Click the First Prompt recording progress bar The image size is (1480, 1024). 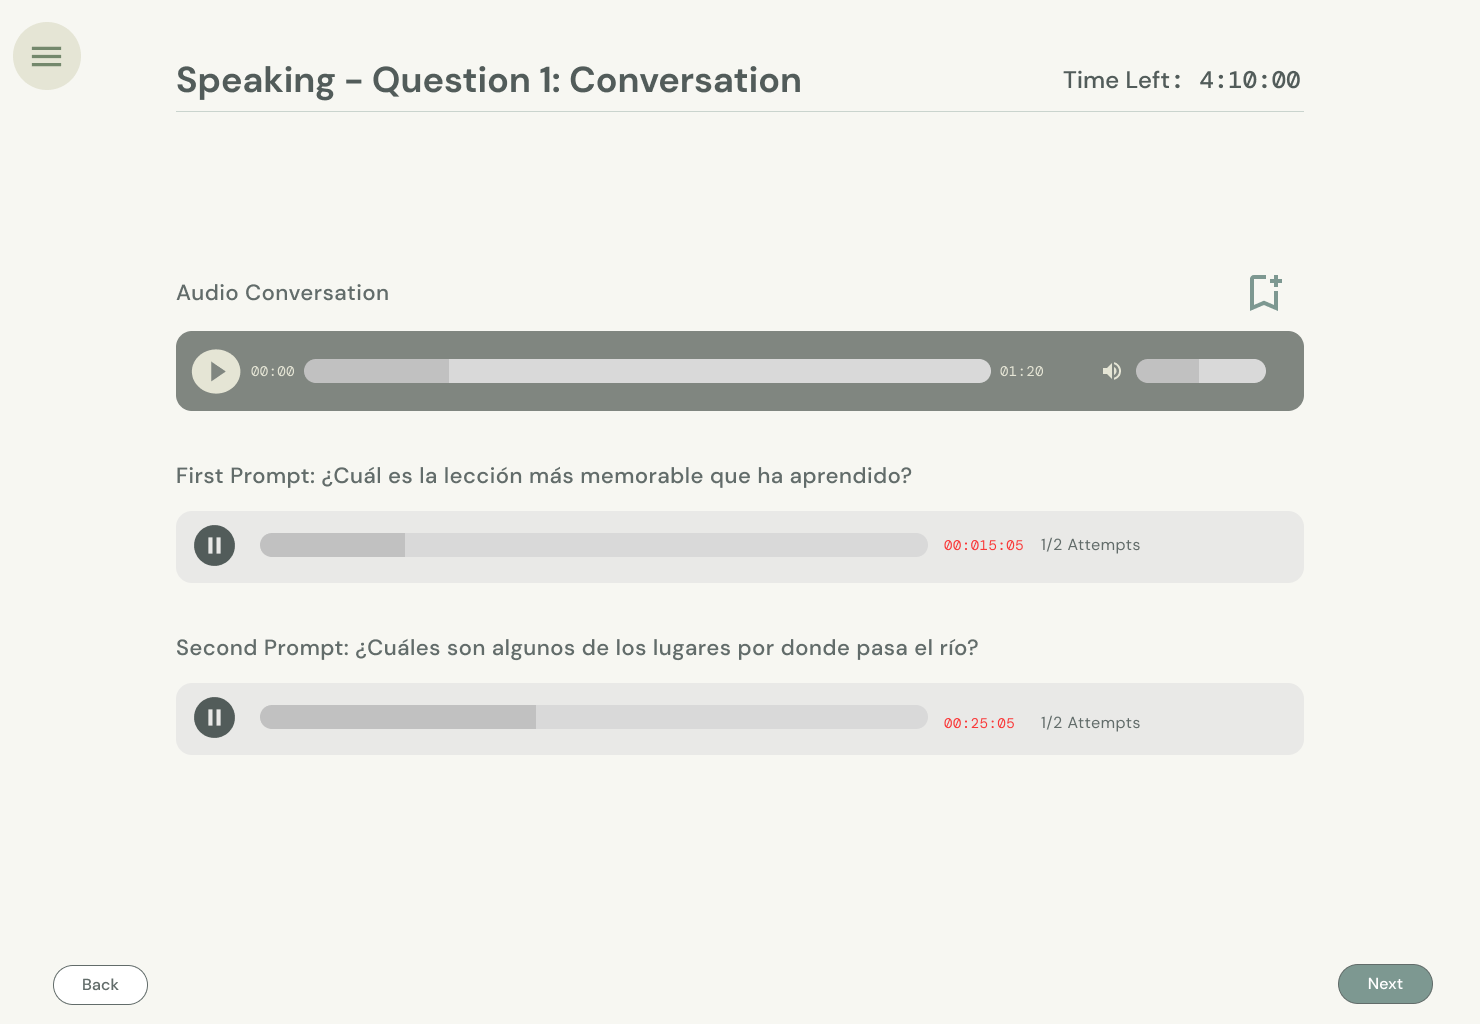[593, 545]
